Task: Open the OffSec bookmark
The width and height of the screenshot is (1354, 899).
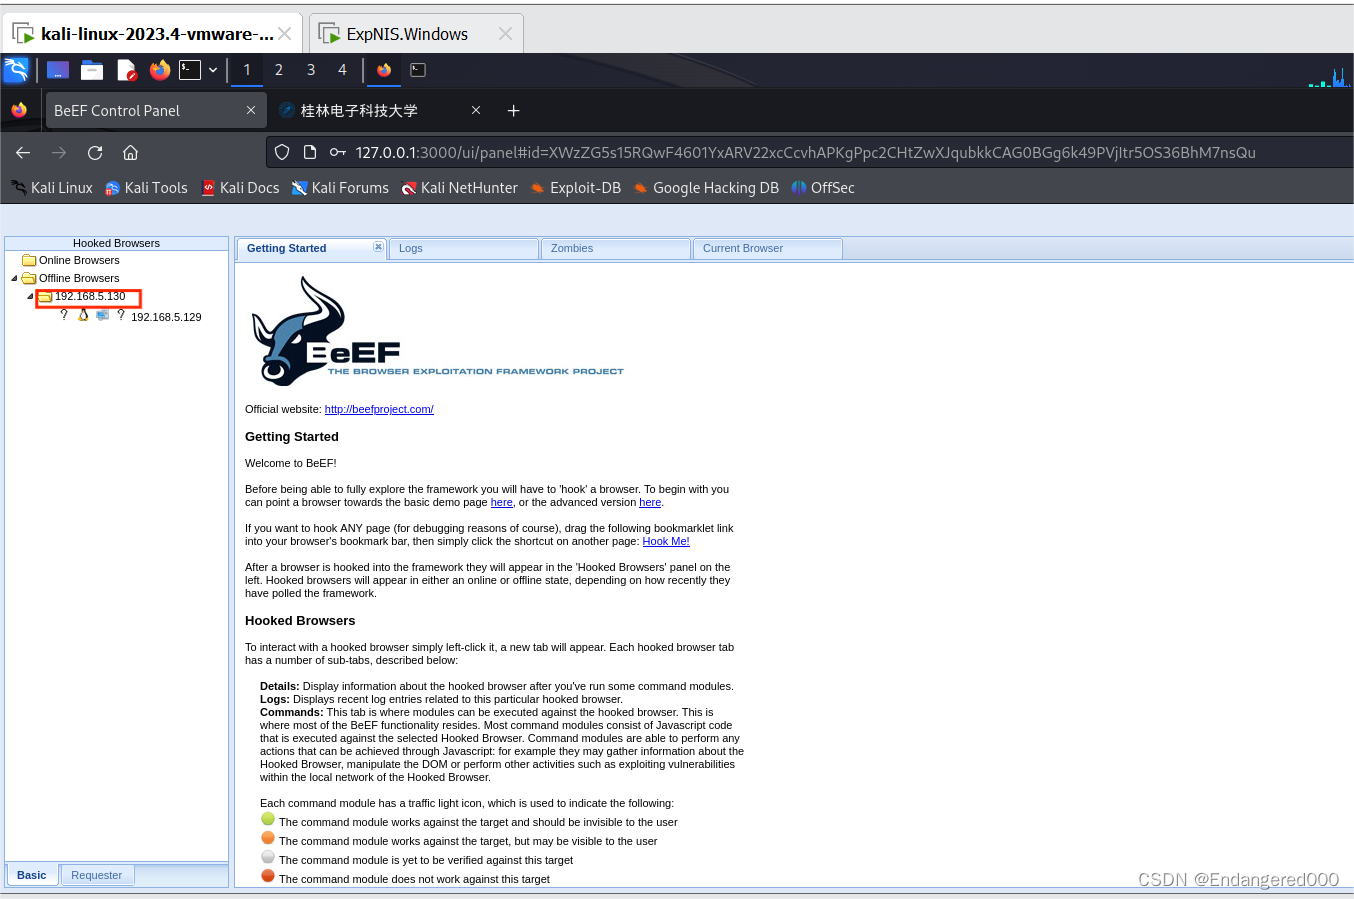Action: click(822, 187)
